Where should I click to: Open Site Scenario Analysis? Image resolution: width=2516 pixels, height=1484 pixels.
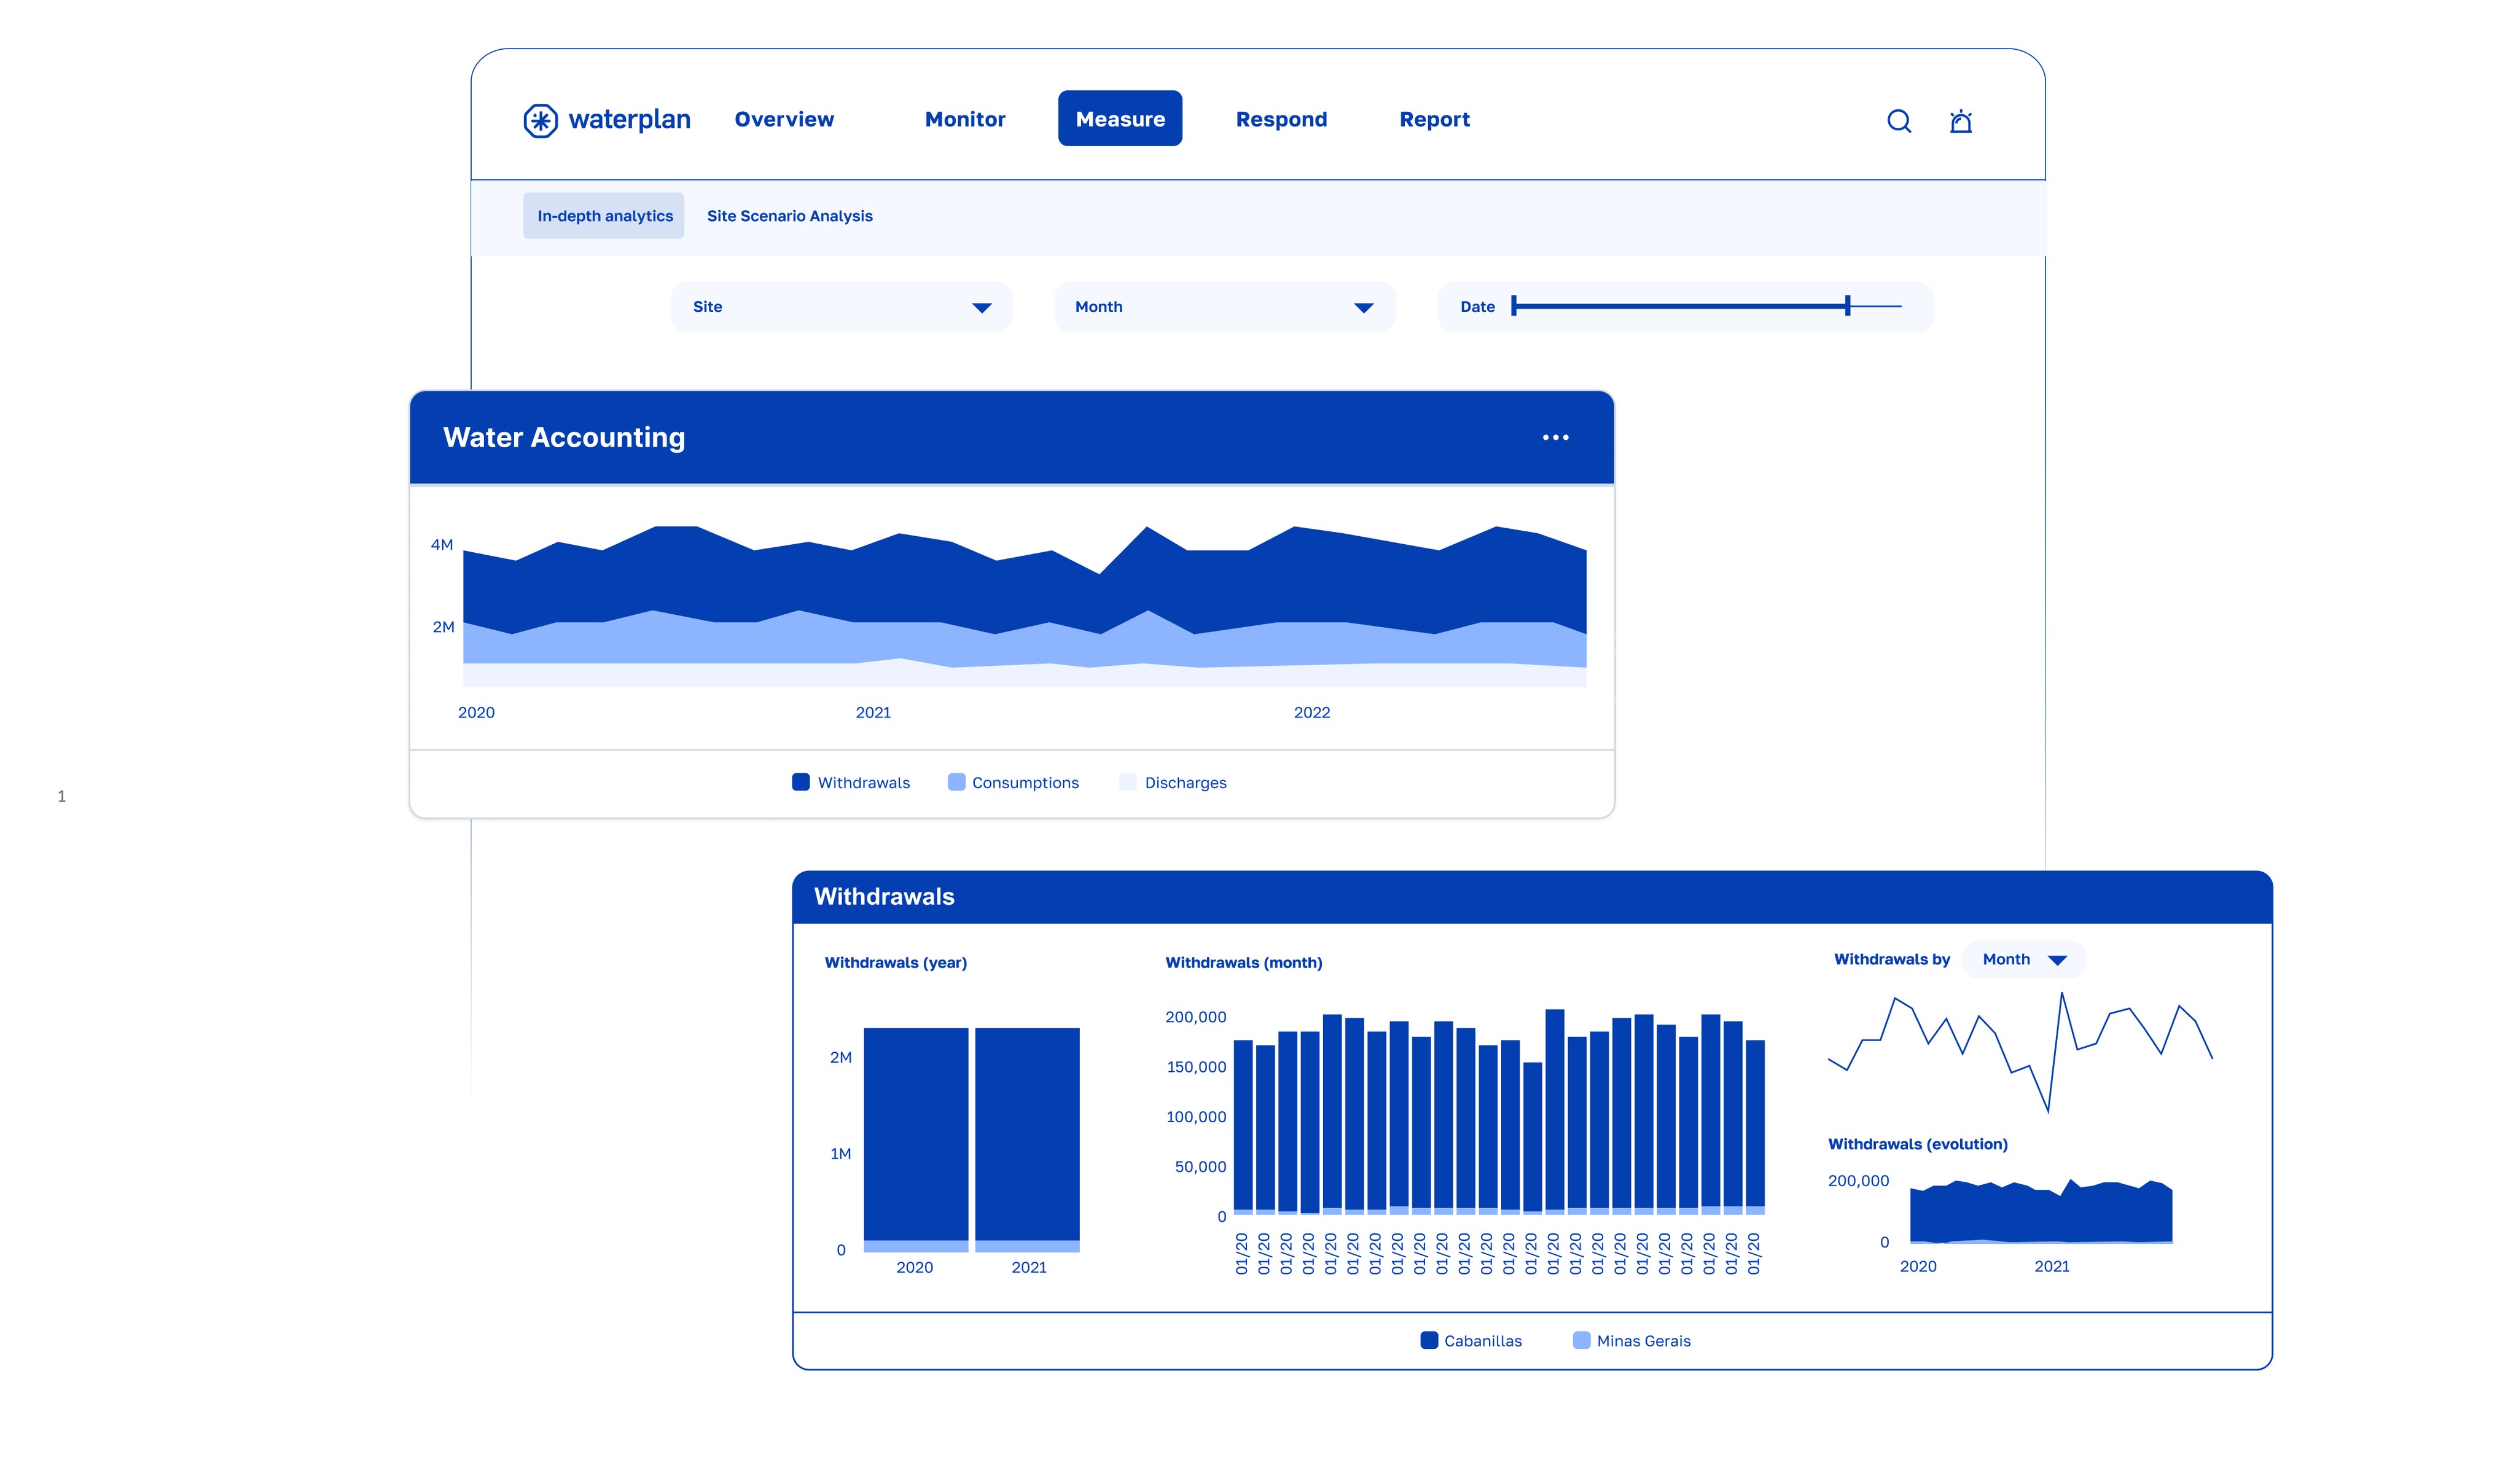[789, 216]
